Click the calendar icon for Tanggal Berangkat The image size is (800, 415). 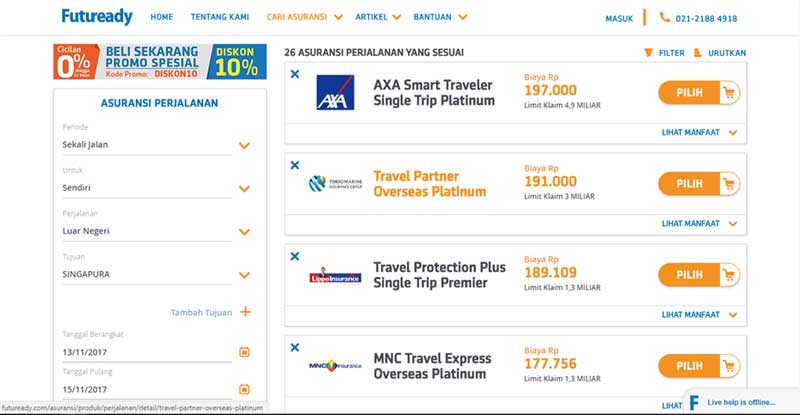[x=244, y=352]
